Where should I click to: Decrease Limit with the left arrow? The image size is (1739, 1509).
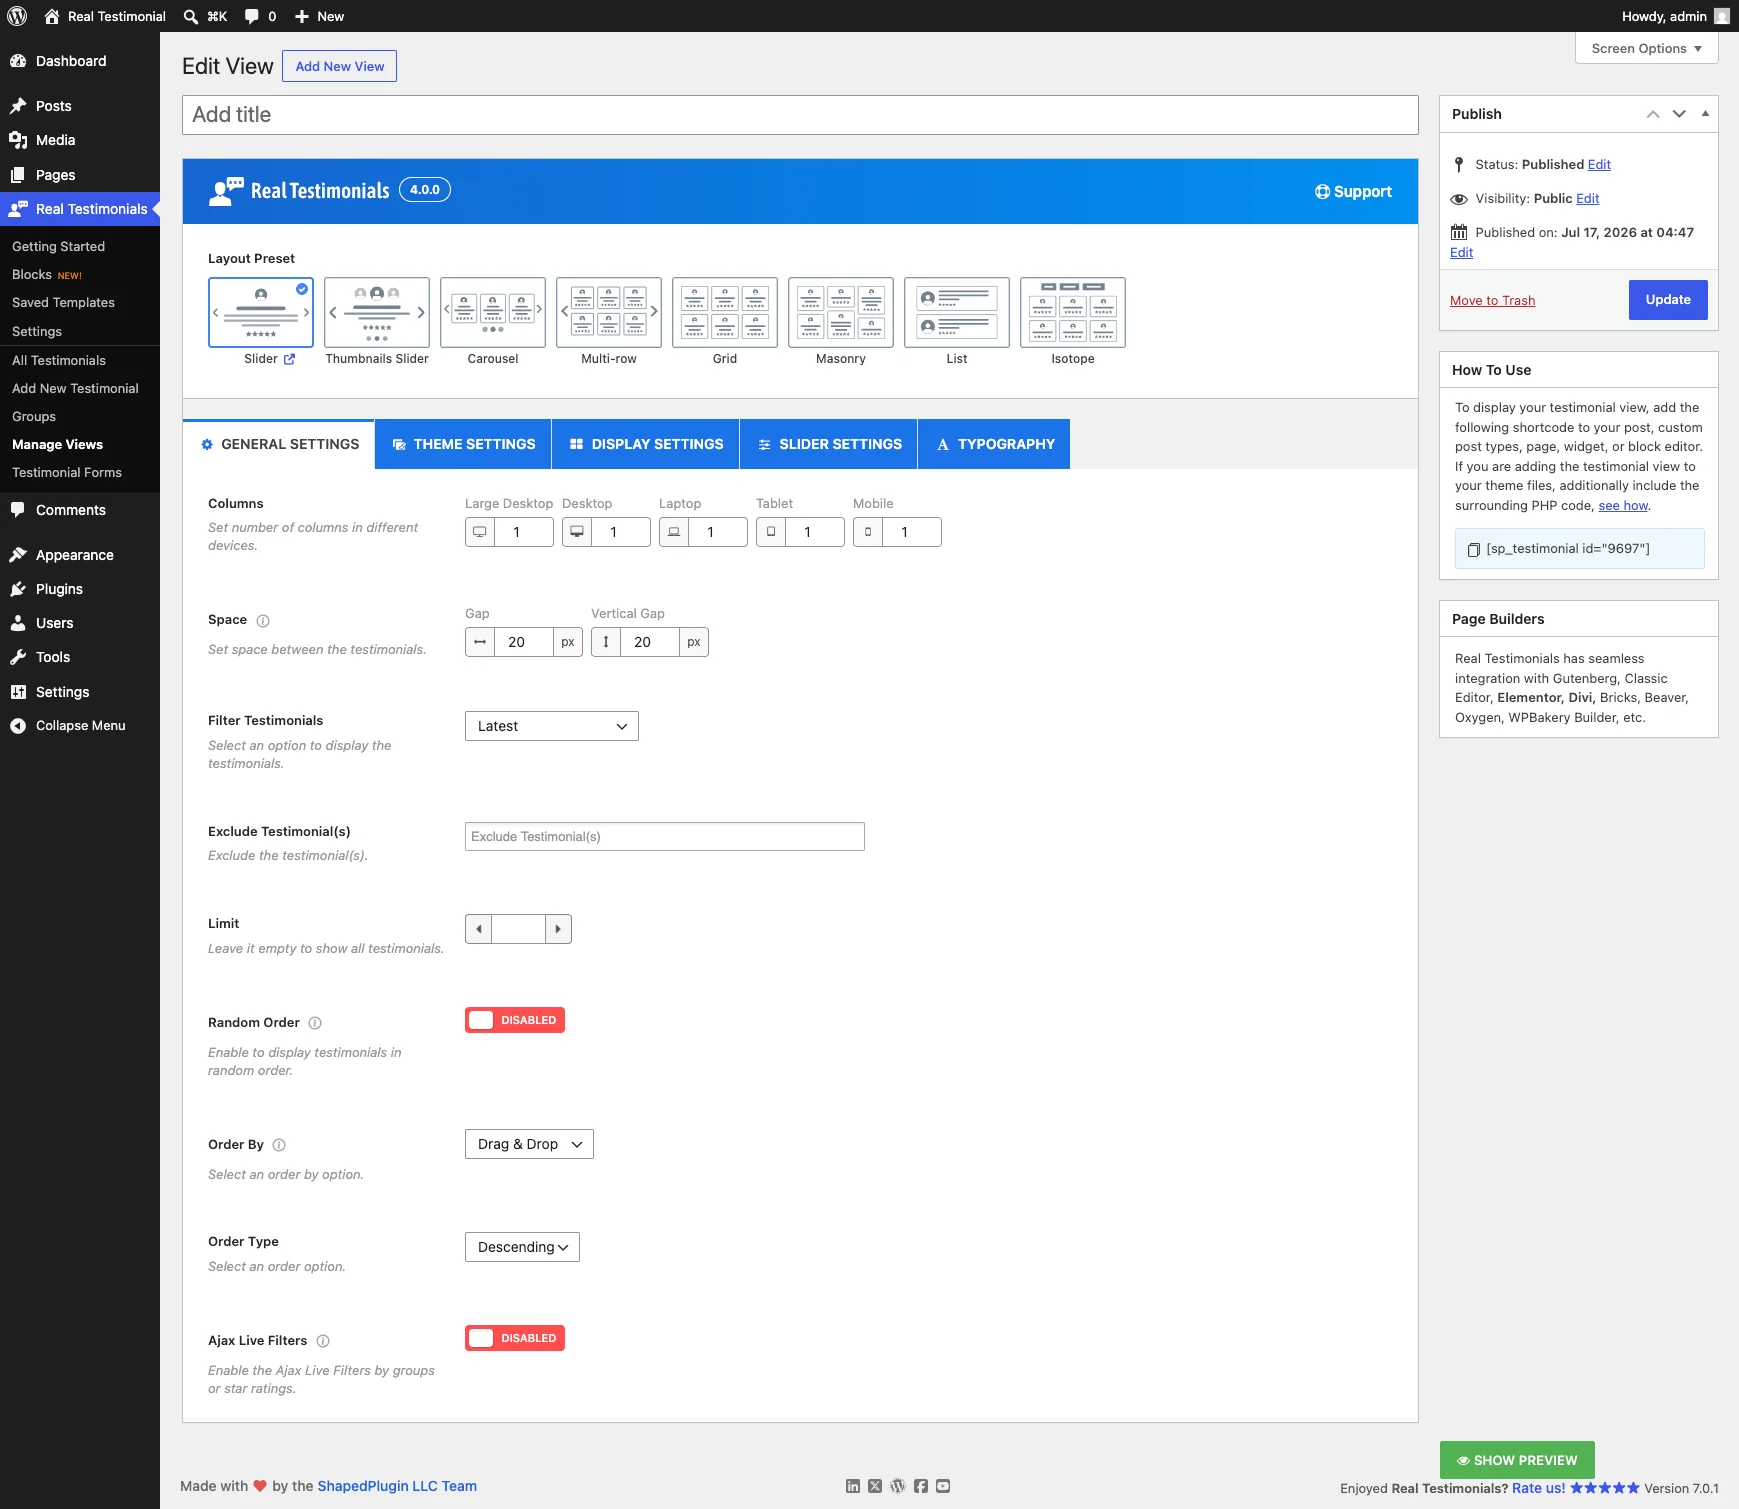pyautogui.click(x=479, y=929)
